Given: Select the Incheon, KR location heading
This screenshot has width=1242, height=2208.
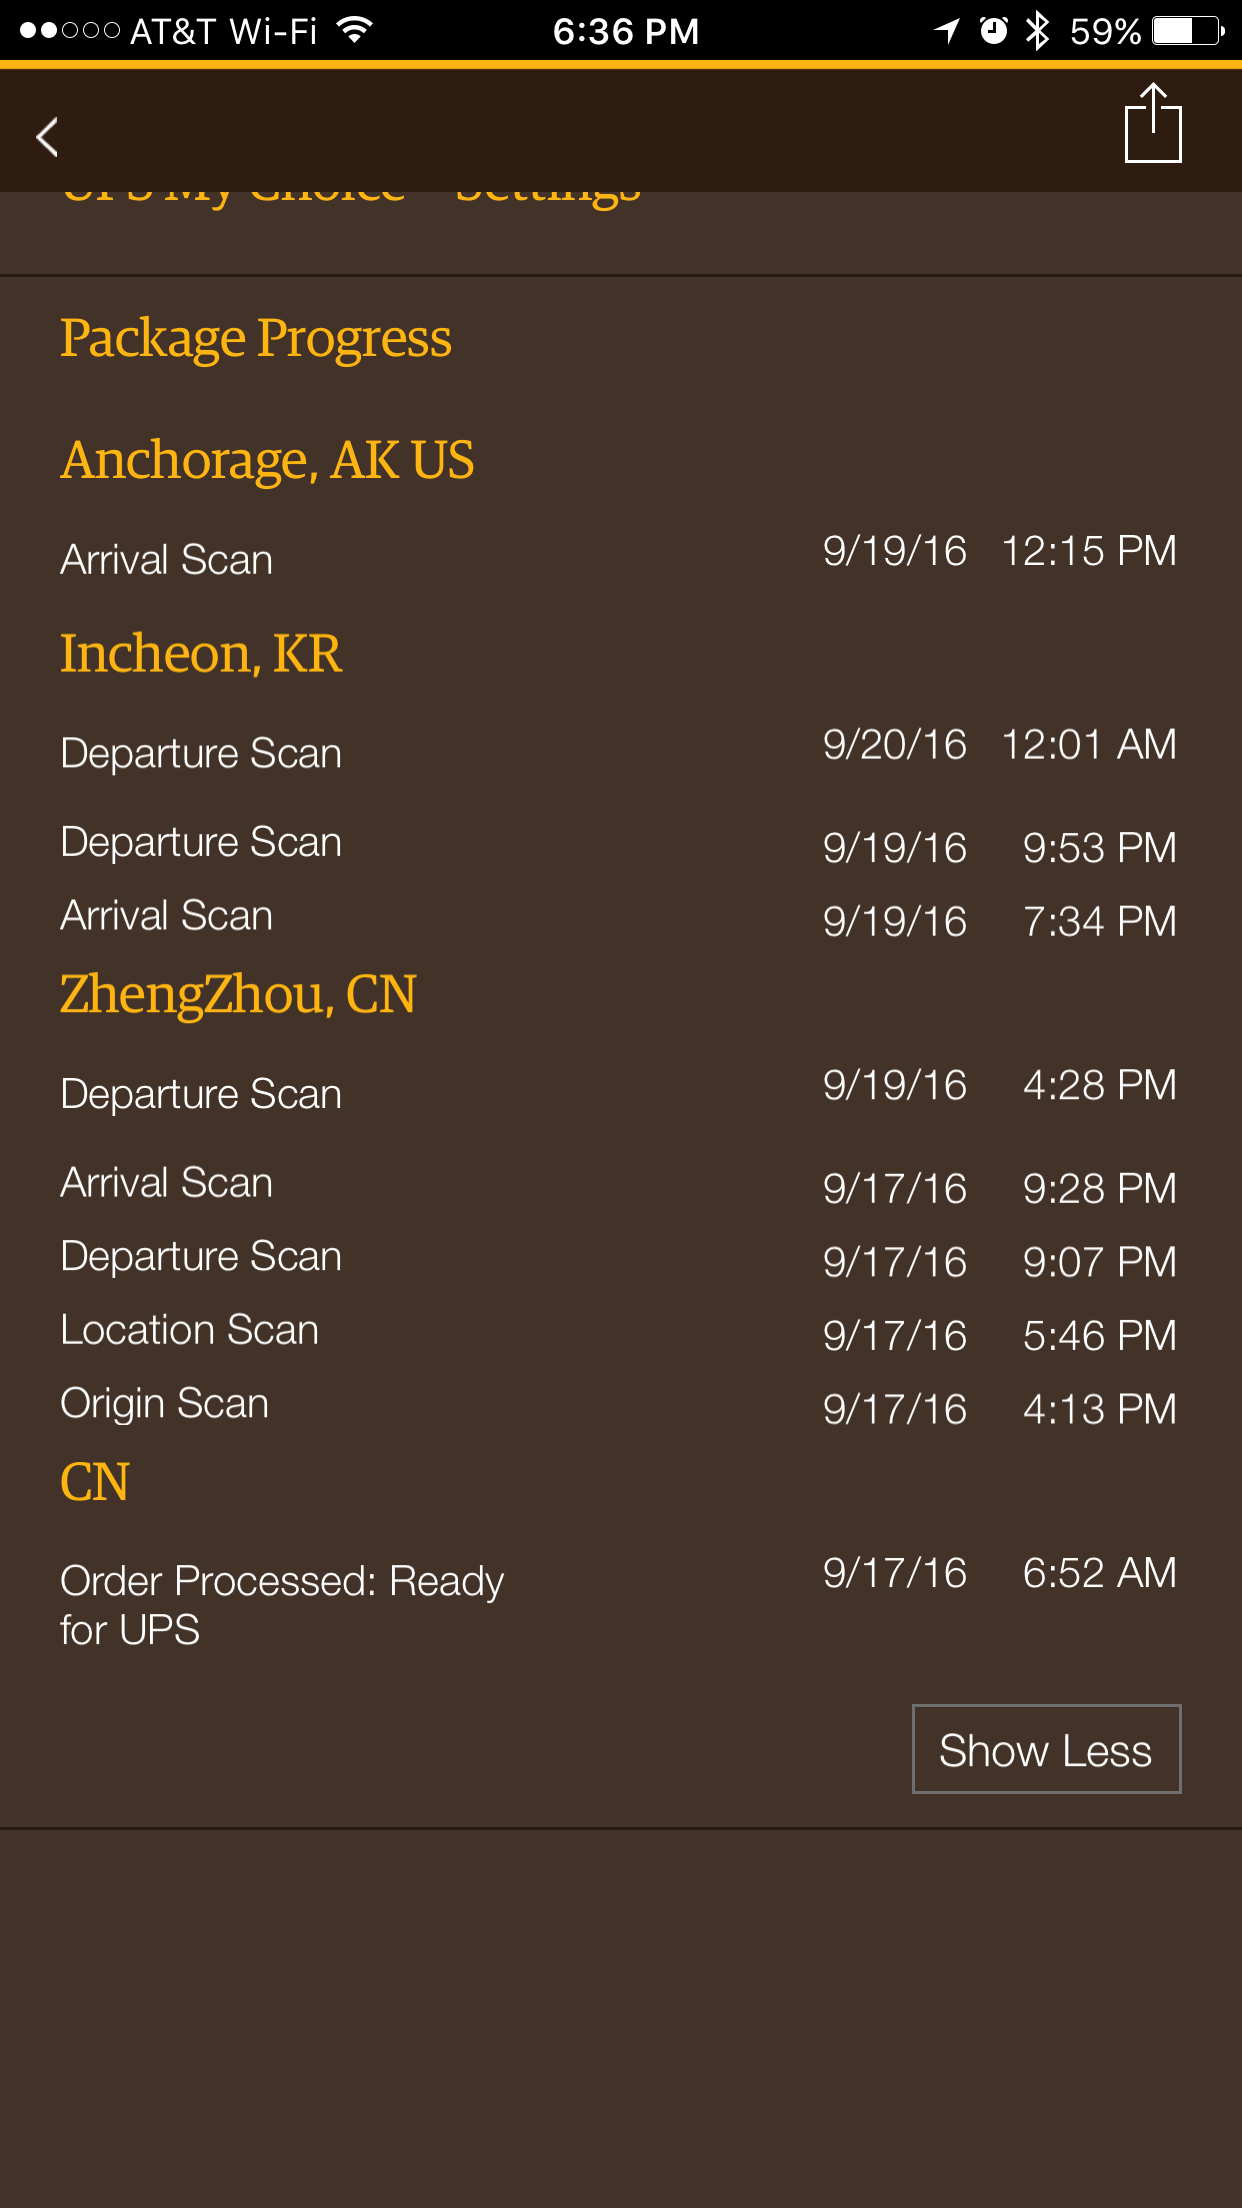Looking at the screenshot, I should point(201,654).
